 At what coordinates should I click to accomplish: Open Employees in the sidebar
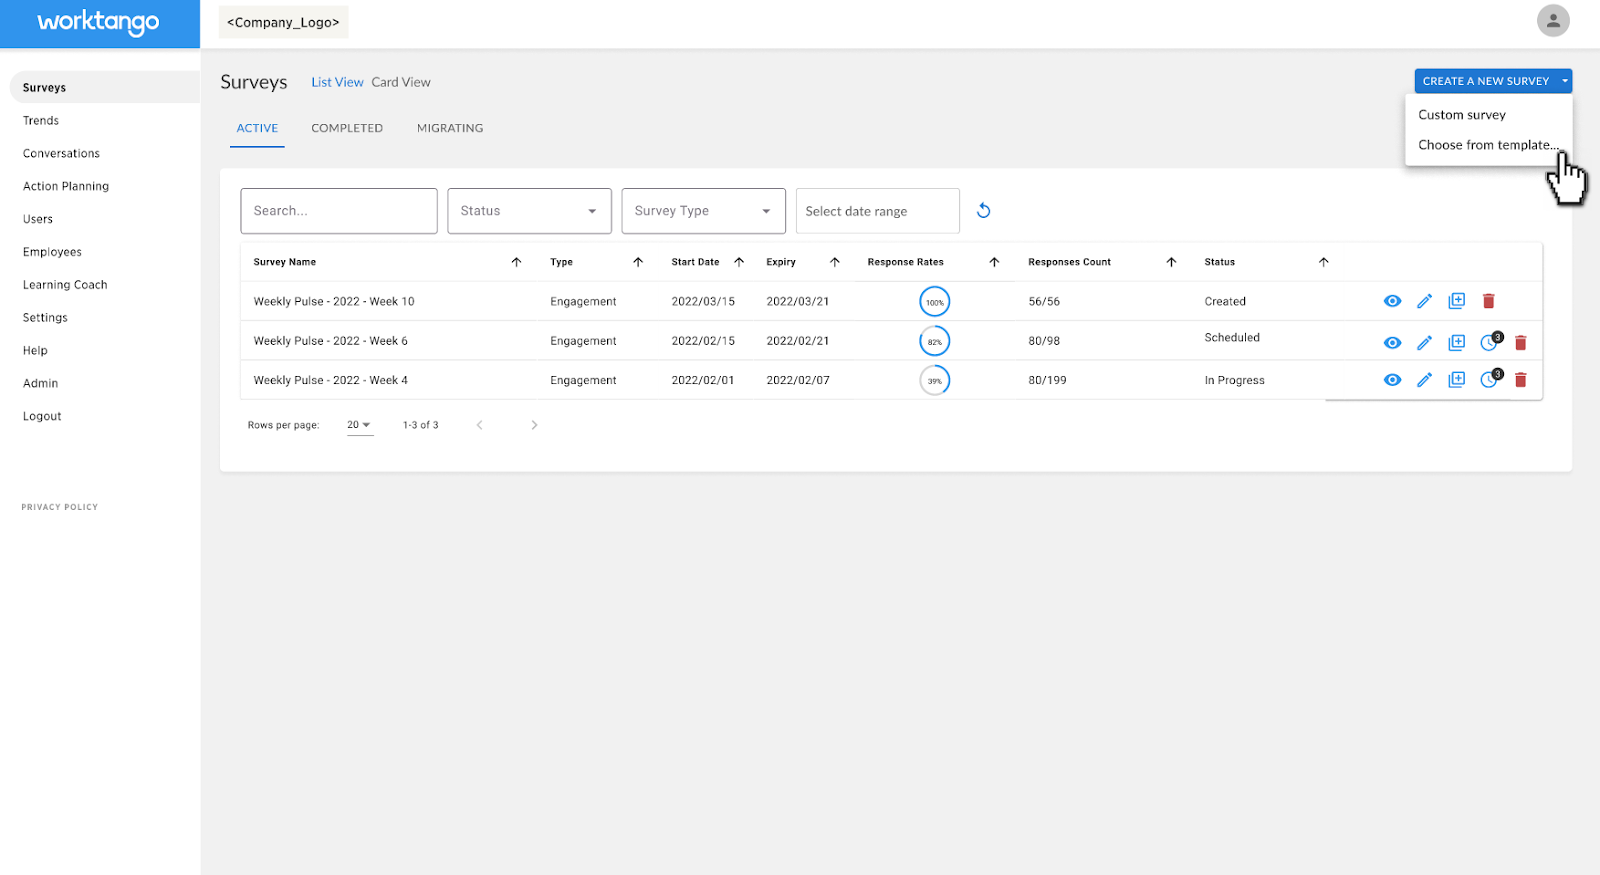point(52,252)
